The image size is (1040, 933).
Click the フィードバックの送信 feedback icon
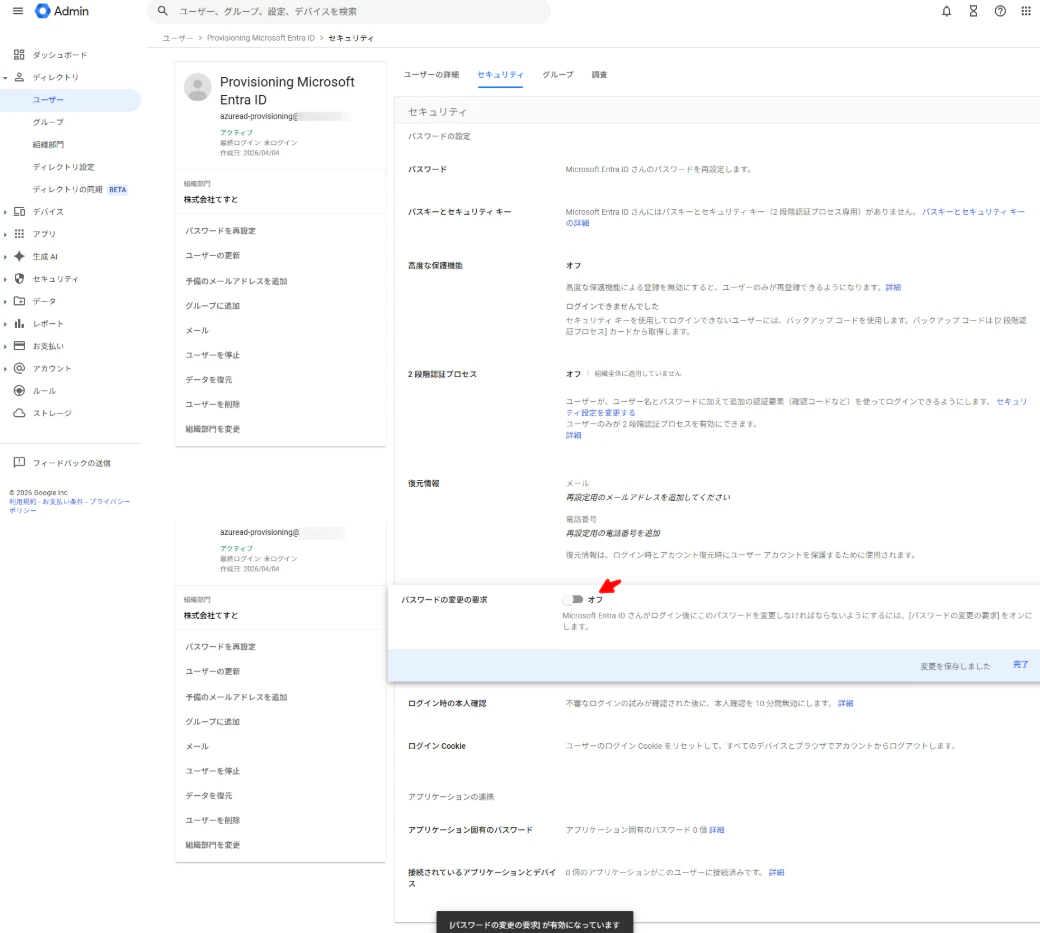19,462
